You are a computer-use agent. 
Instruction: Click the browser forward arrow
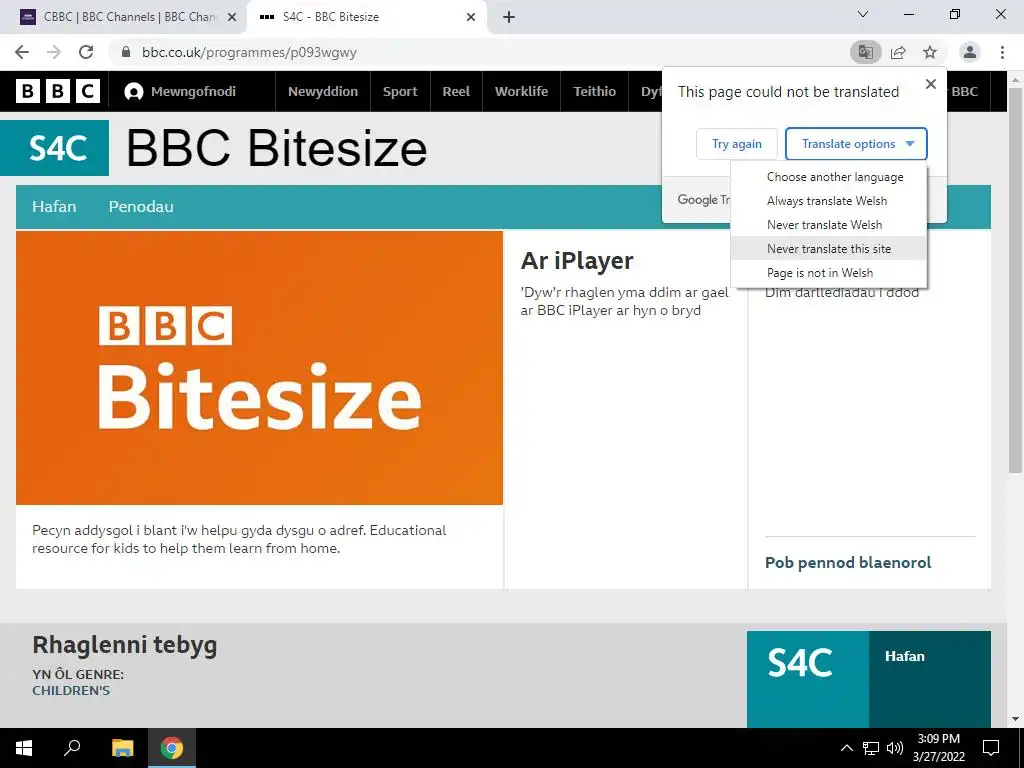pyautogui.click(x=54, y=52)
